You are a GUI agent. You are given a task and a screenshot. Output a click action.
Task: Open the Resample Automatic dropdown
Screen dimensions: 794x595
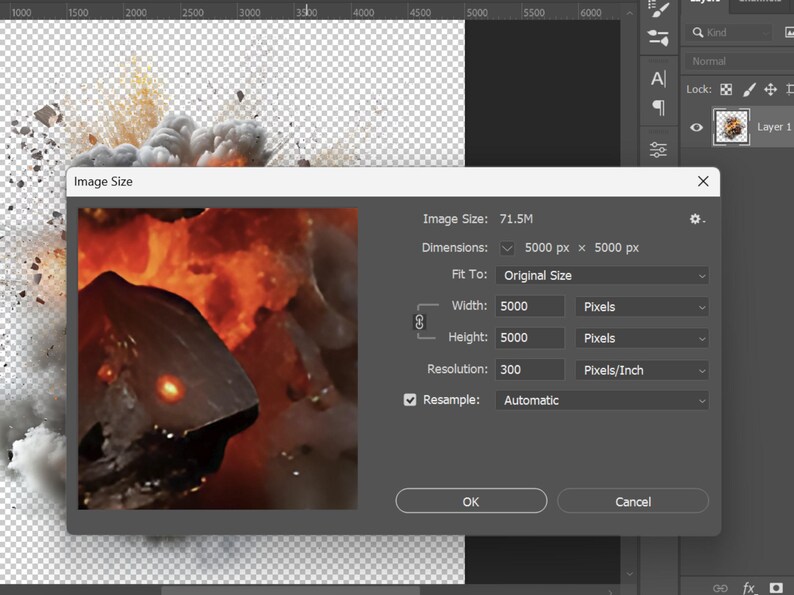[x=602, y=401]
